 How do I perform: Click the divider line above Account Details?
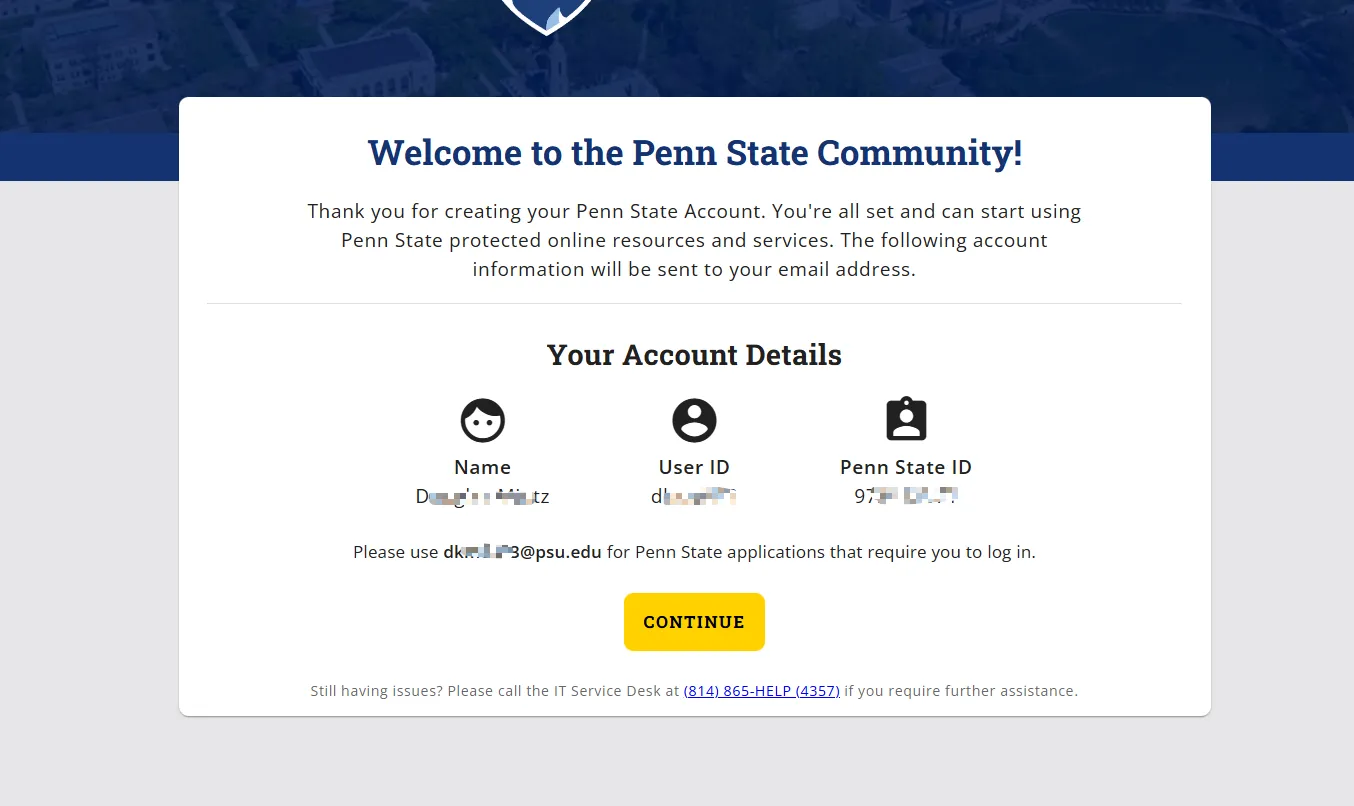click(x=694, y=303)
